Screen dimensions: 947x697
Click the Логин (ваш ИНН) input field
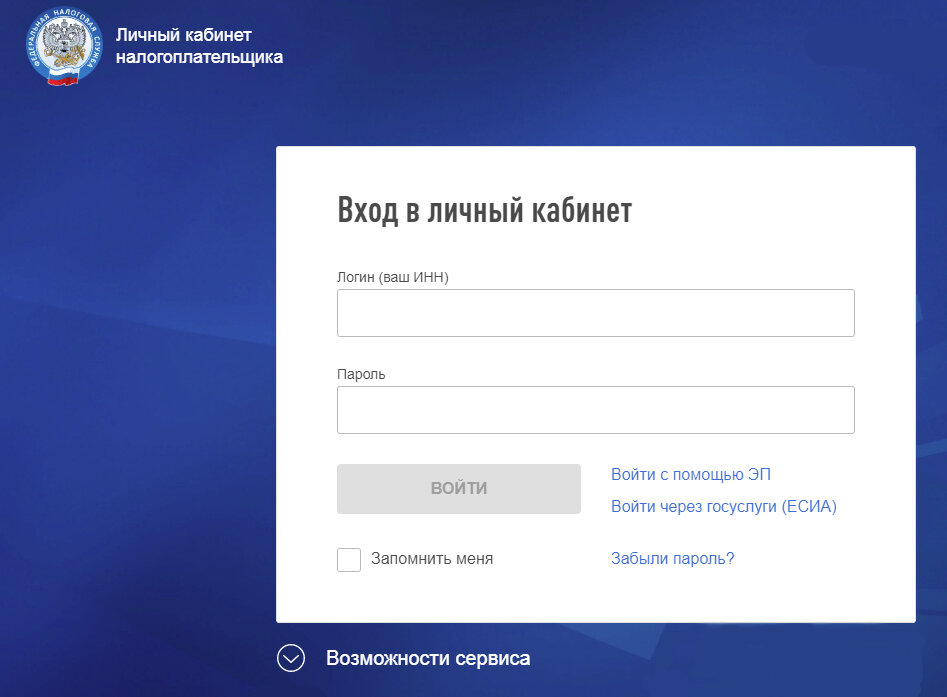(595, 312)
